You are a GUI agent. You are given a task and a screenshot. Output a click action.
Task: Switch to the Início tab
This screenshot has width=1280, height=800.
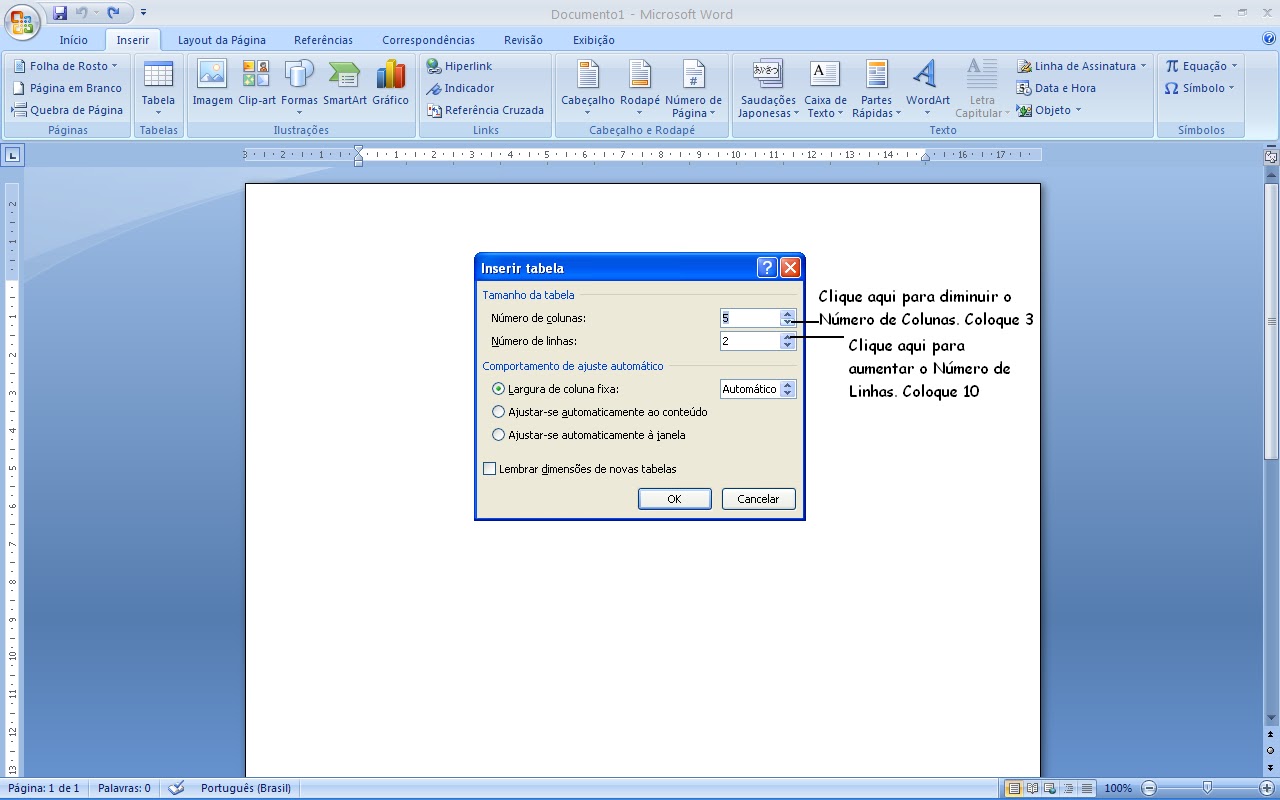(73, 40)
